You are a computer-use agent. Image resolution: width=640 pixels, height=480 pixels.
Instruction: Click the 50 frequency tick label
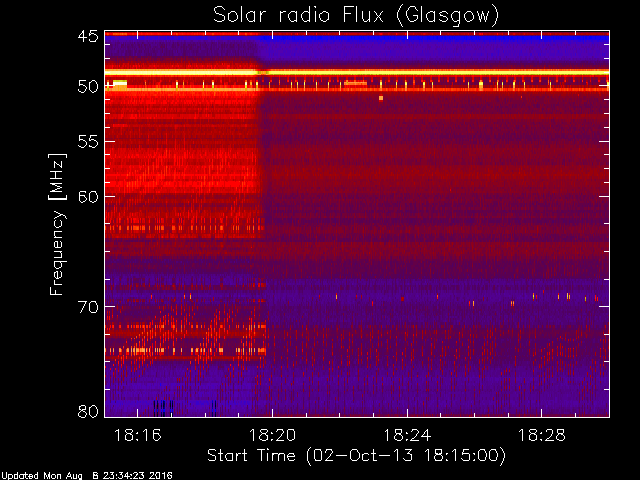click(x=88, y=87)
